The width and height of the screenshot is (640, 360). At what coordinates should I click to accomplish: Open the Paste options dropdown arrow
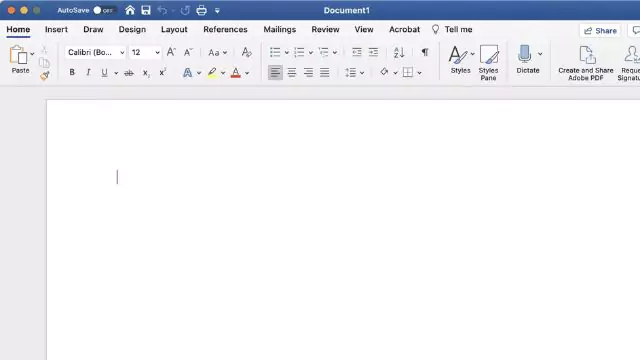pyautogui.click(x=32, y=53)
